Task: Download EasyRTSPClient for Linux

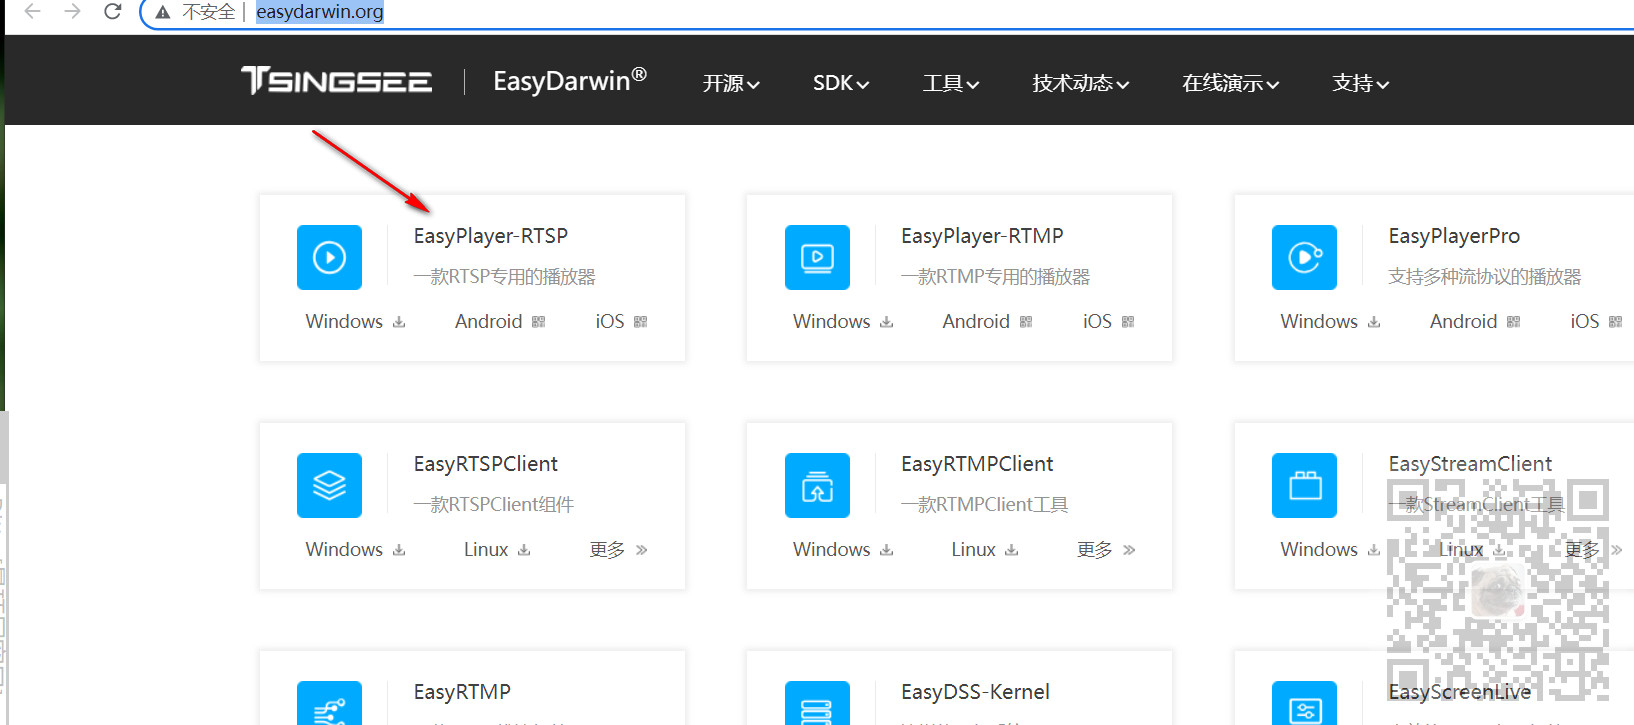Action: point(497,549)
